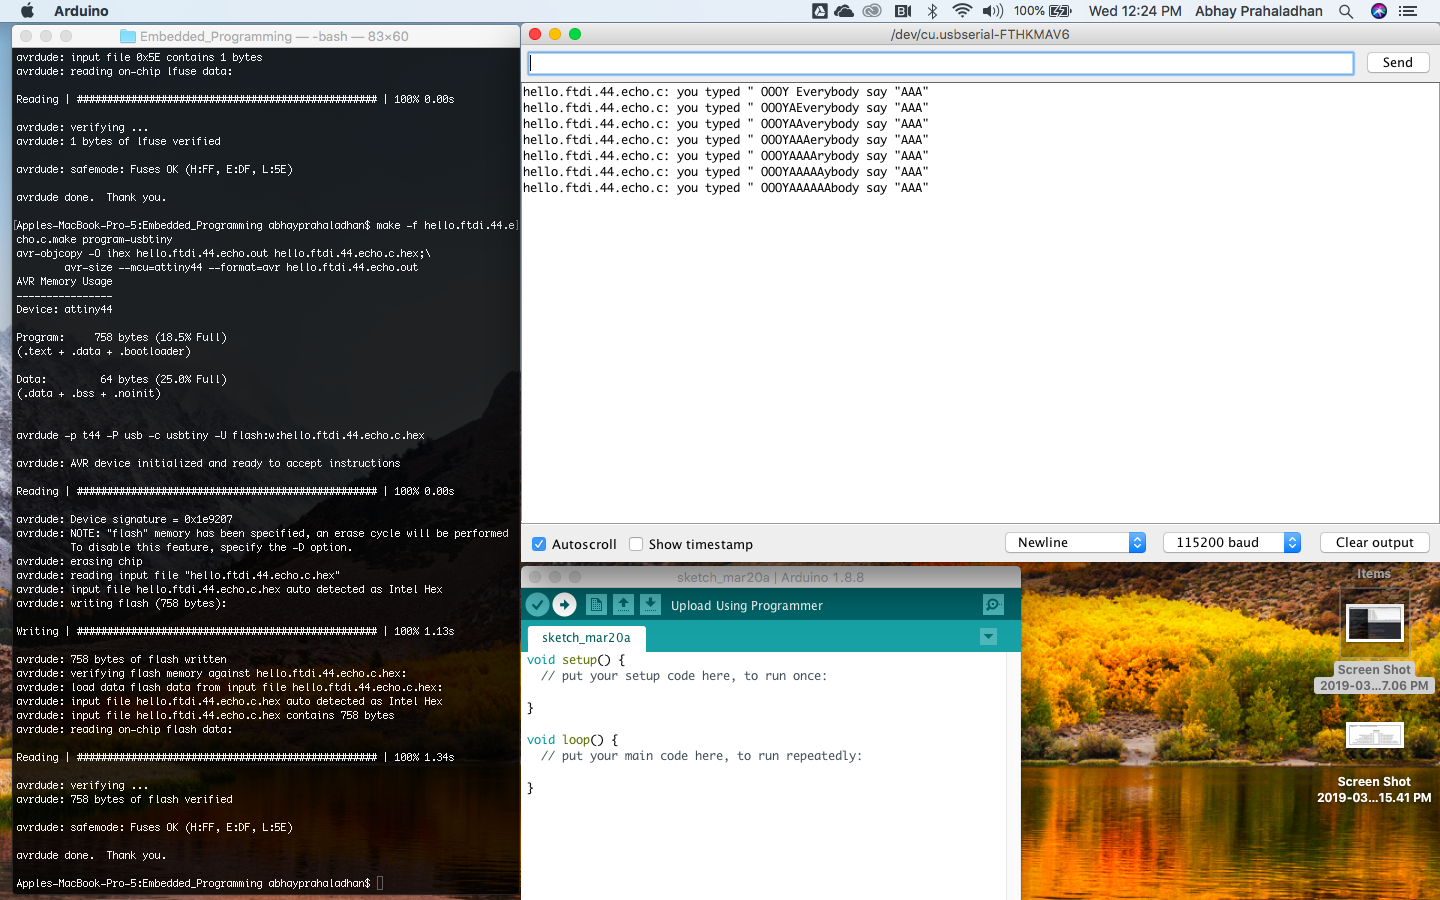
Task: Click the serial output line ending 'OOOYAAAAAAbody say "AAA"'
Action: pyautogui.click(x=726, y=188)
